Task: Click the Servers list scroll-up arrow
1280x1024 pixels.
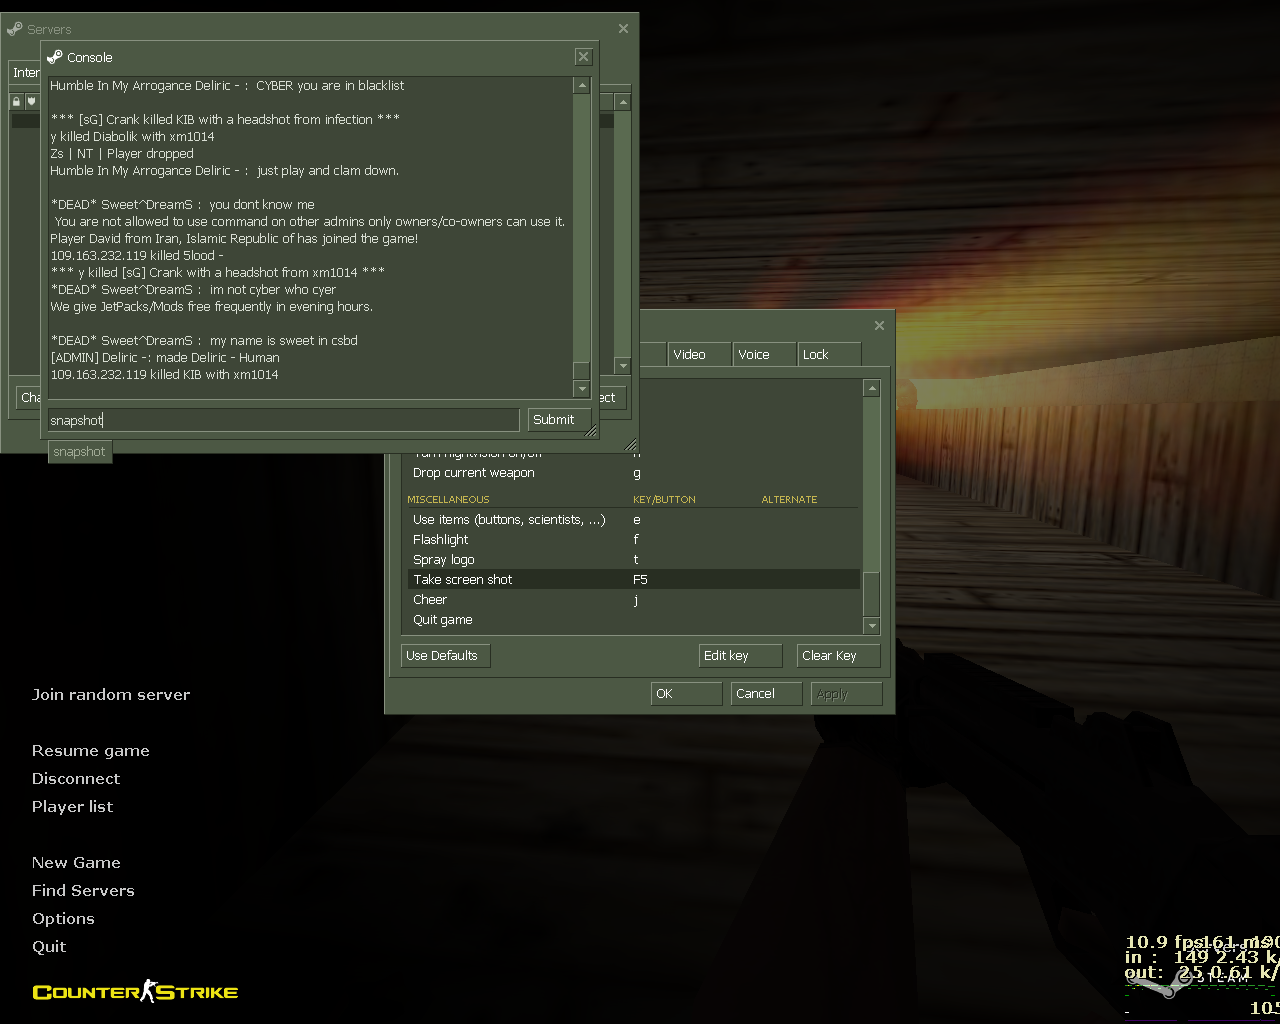Action: point(623,102)
